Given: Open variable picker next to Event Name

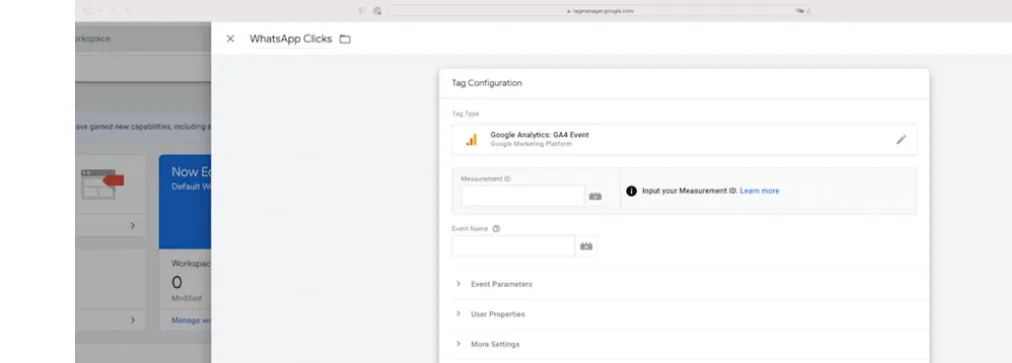Looking at the screenshot, I should click(586, 245).
